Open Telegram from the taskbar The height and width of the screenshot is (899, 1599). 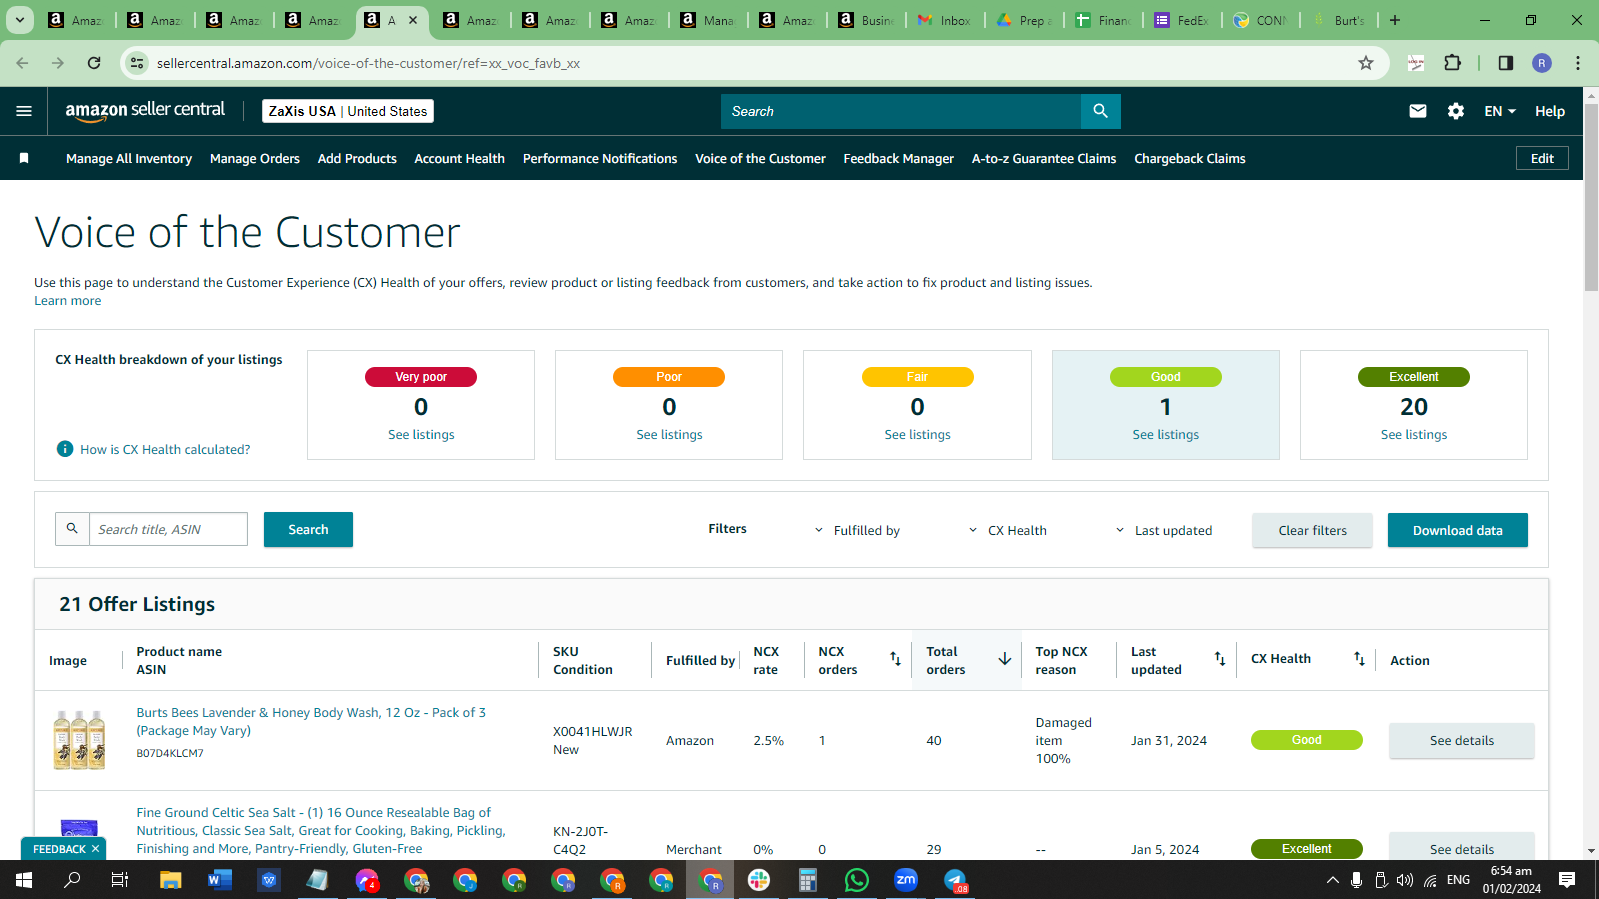point(955,880)
